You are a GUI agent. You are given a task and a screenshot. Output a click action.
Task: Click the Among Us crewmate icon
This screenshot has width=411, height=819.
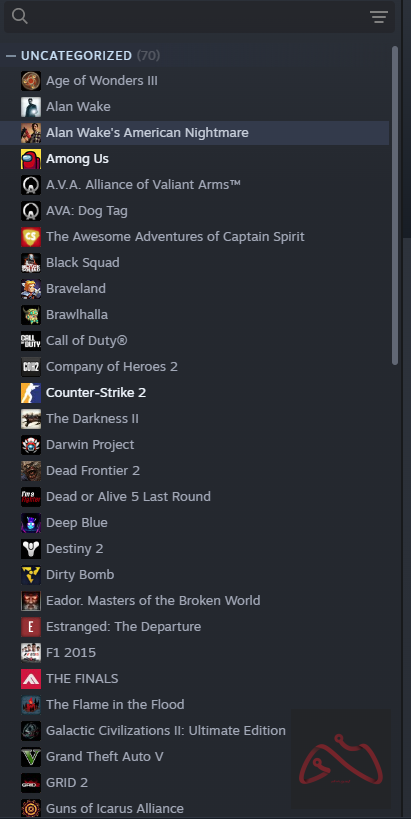click(x=31, y=159)
